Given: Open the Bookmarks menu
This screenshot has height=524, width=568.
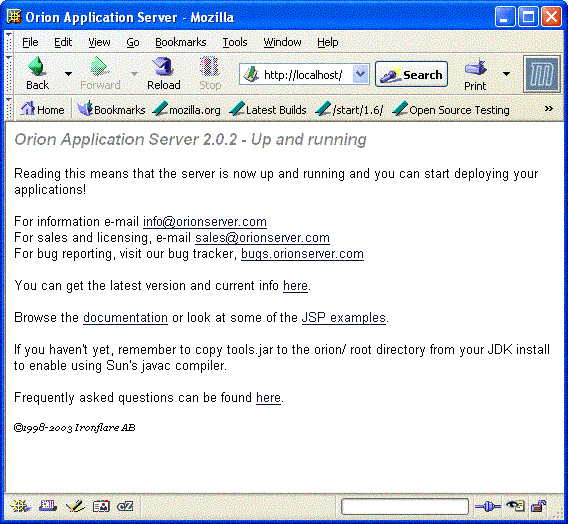Looking at the screenshot, I should (180, 42).
